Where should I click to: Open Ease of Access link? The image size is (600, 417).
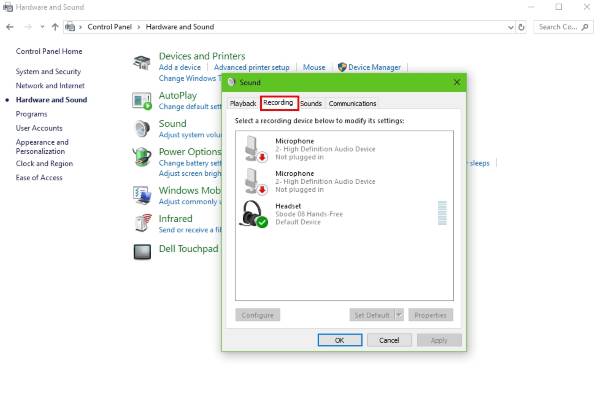point(39,178)
